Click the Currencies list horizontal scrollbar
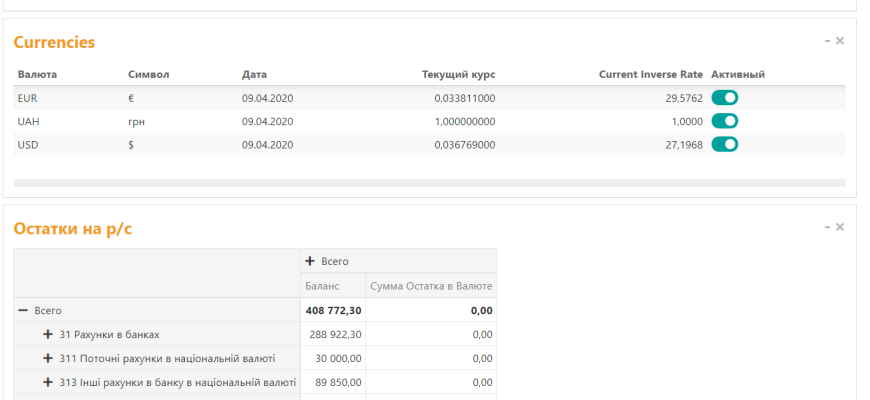Screen dimensions: 870x400 click(429, 183)
